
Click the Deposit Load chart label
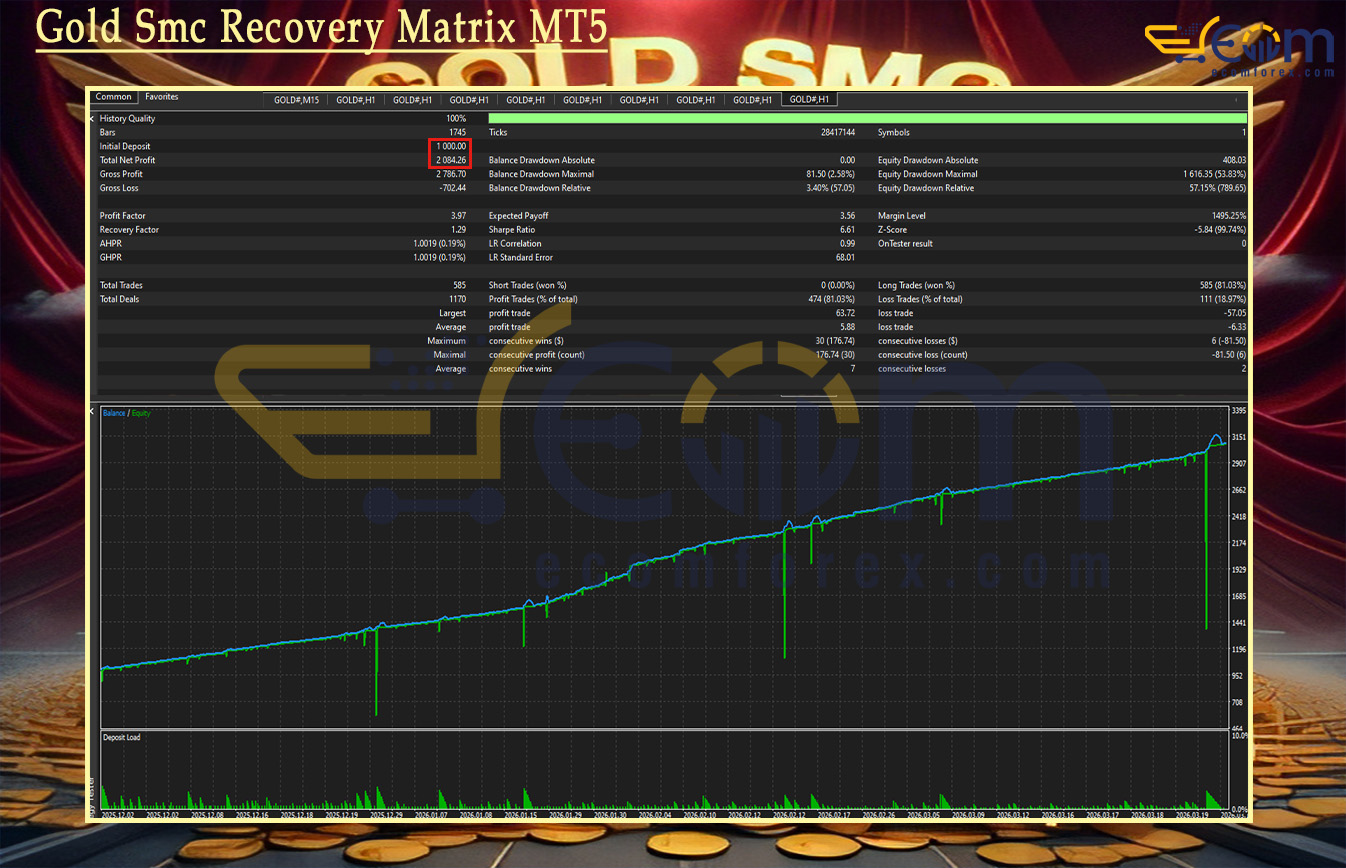pos(122,738)
